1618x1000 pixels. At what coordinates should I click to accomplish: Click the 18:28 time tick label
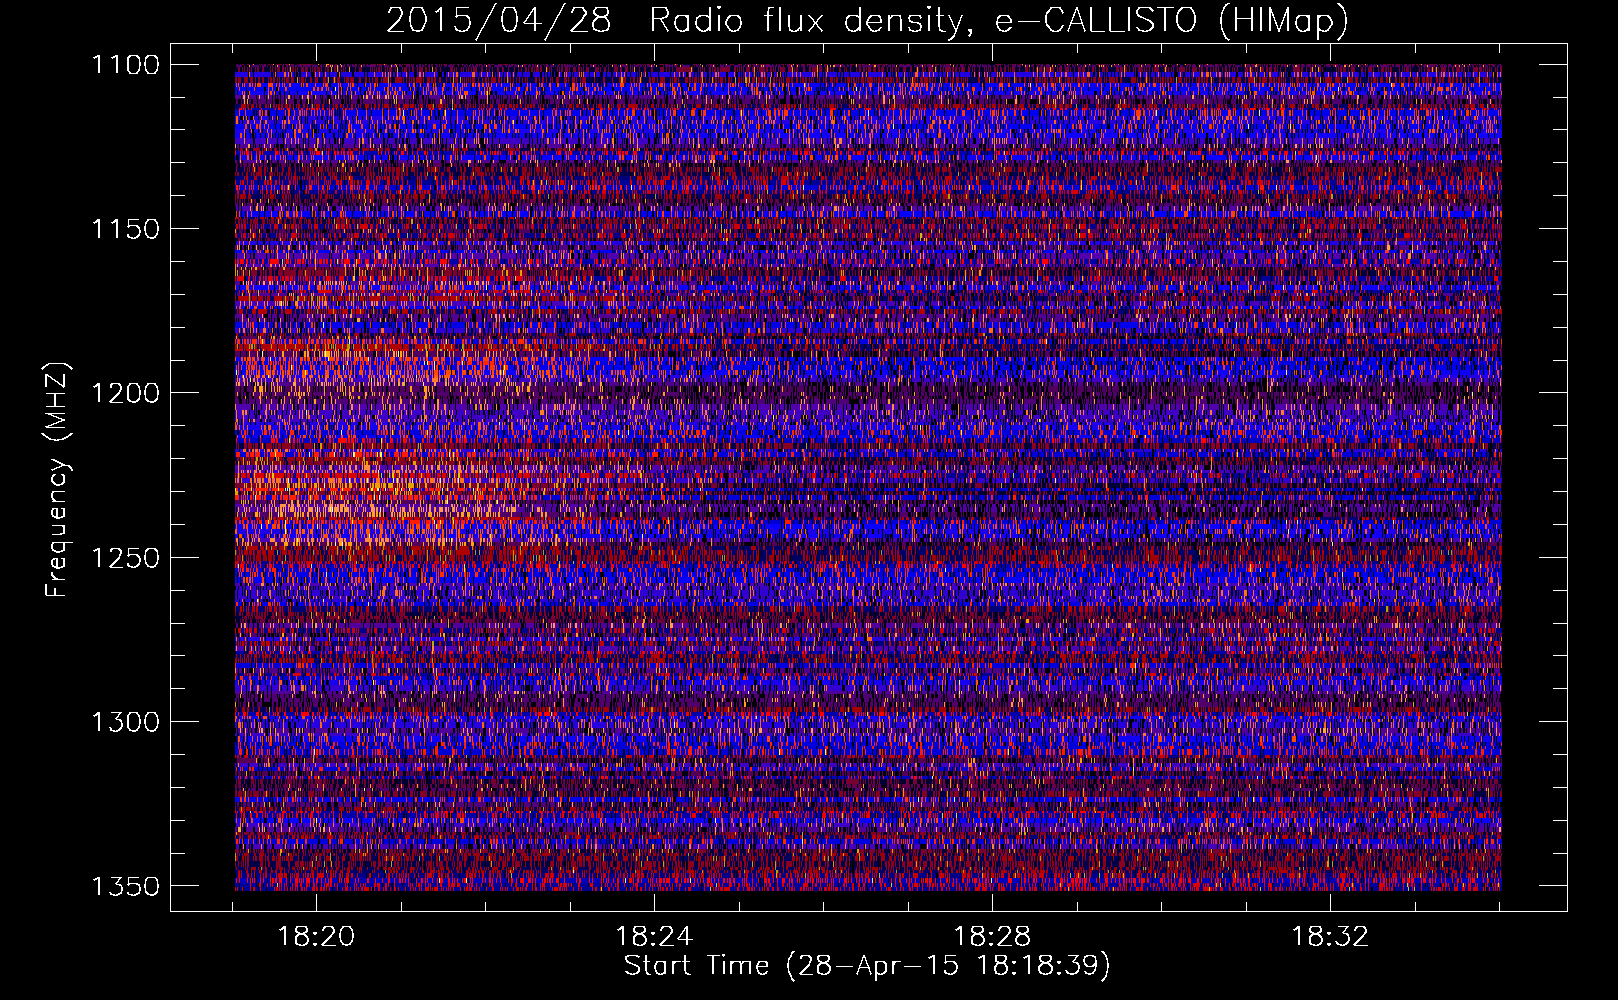point(992,937)
